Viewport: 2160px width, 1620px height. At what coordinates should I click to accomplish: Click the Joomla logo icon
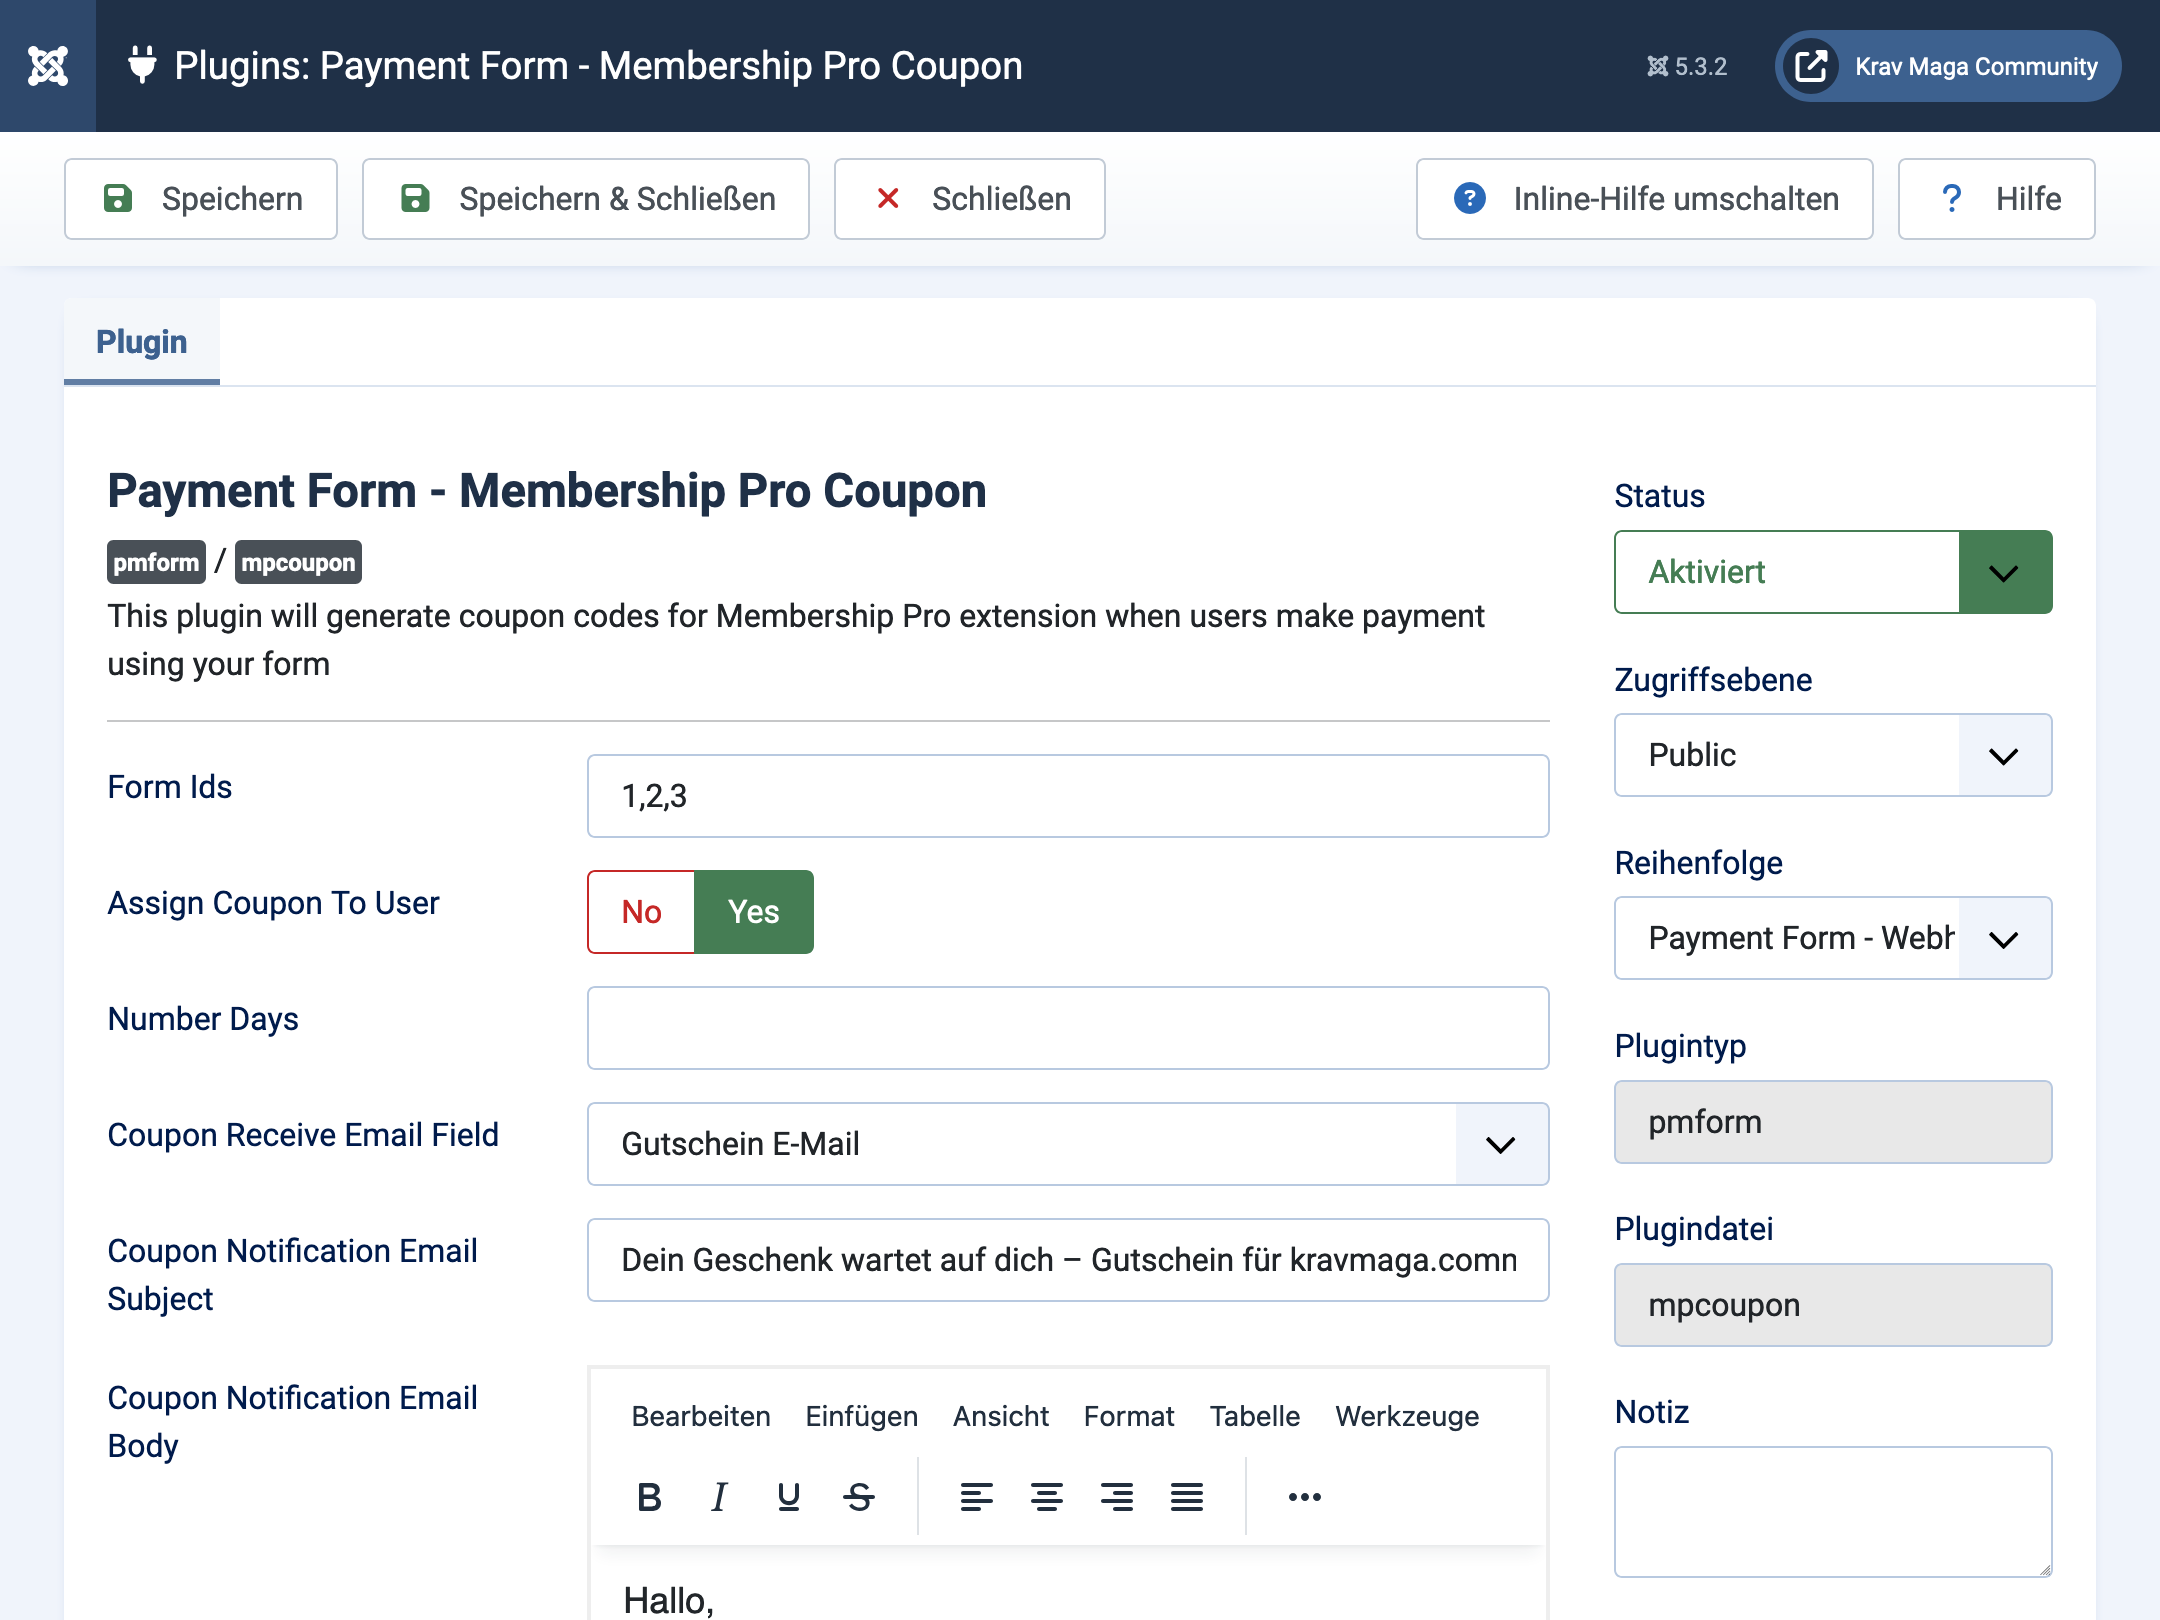[x=47, y=66]
